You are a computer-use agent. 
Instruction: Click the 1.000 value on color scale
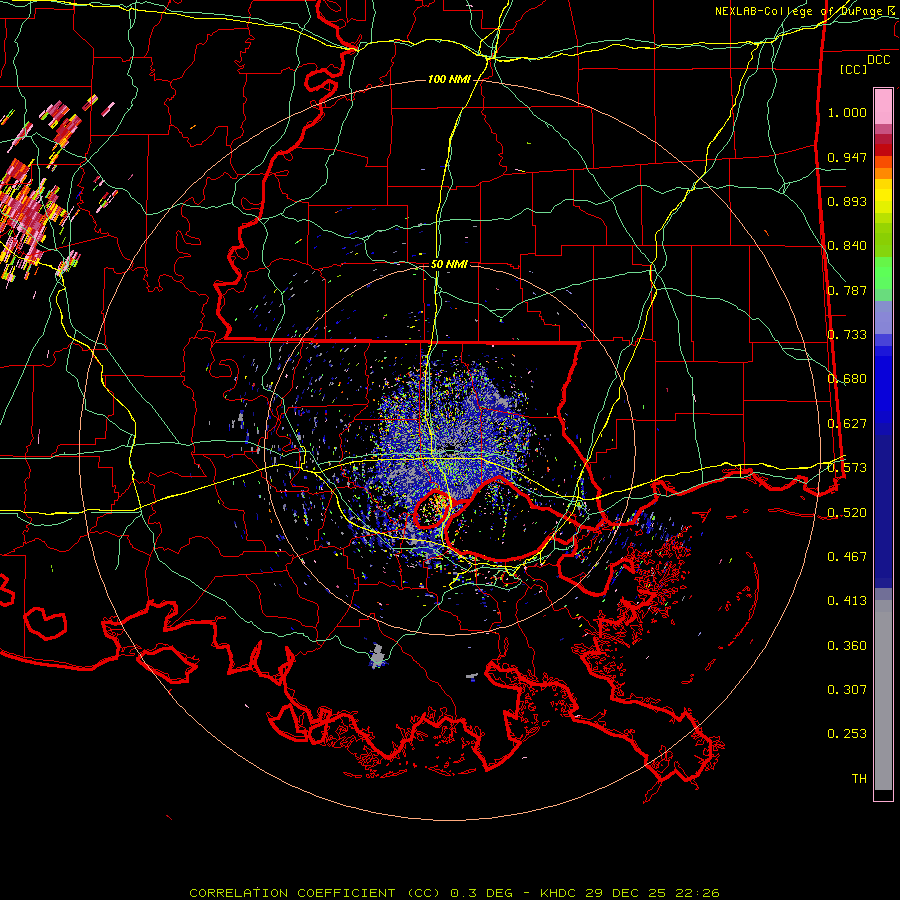(x=847, y=112)
